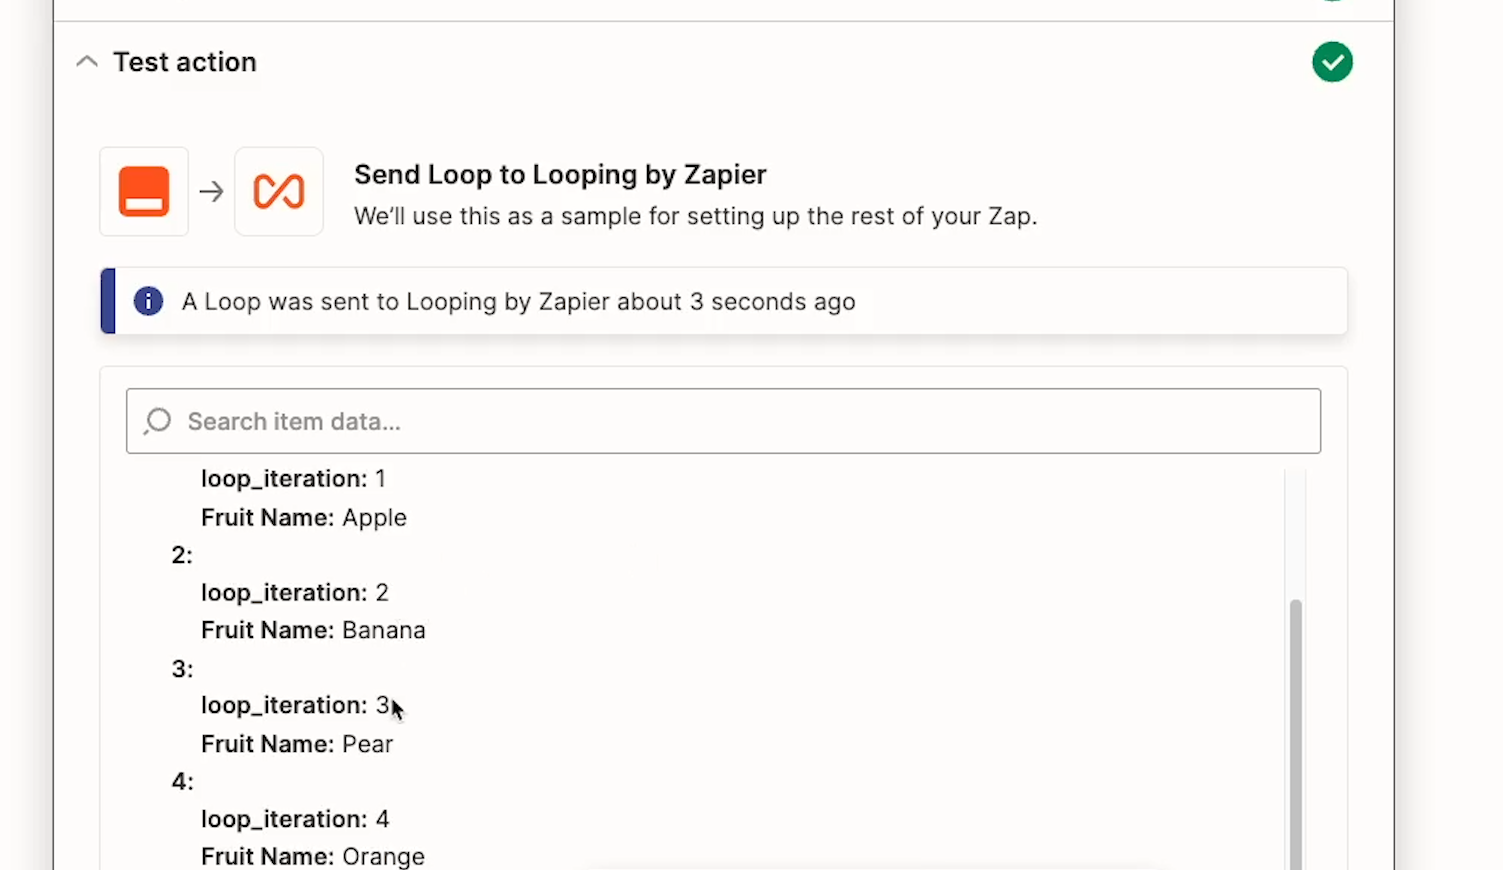Click the Looping by Zapier infinity icon
This screenshot has height=870, width=1503.
click(279, 191)
